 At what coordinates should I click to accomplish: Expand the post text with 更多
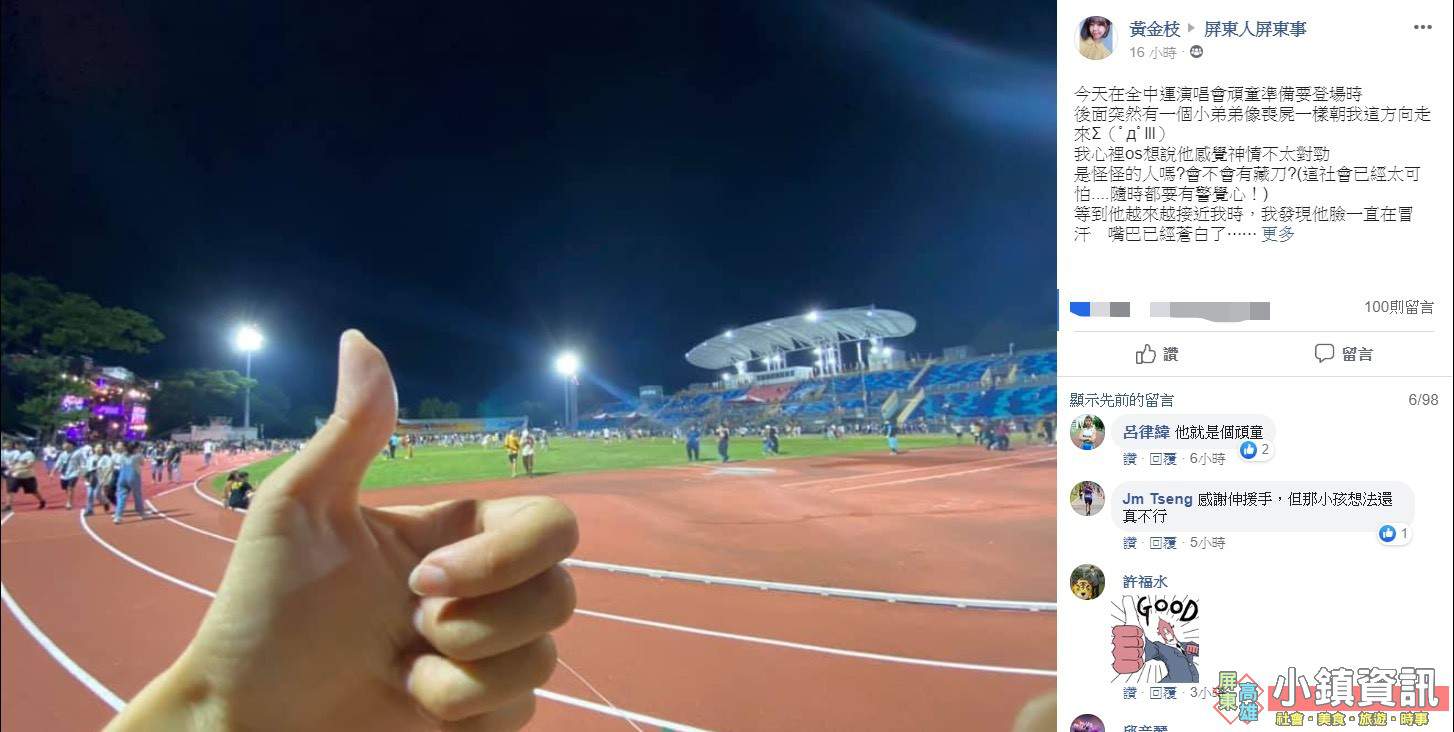tap(1278, 234)
